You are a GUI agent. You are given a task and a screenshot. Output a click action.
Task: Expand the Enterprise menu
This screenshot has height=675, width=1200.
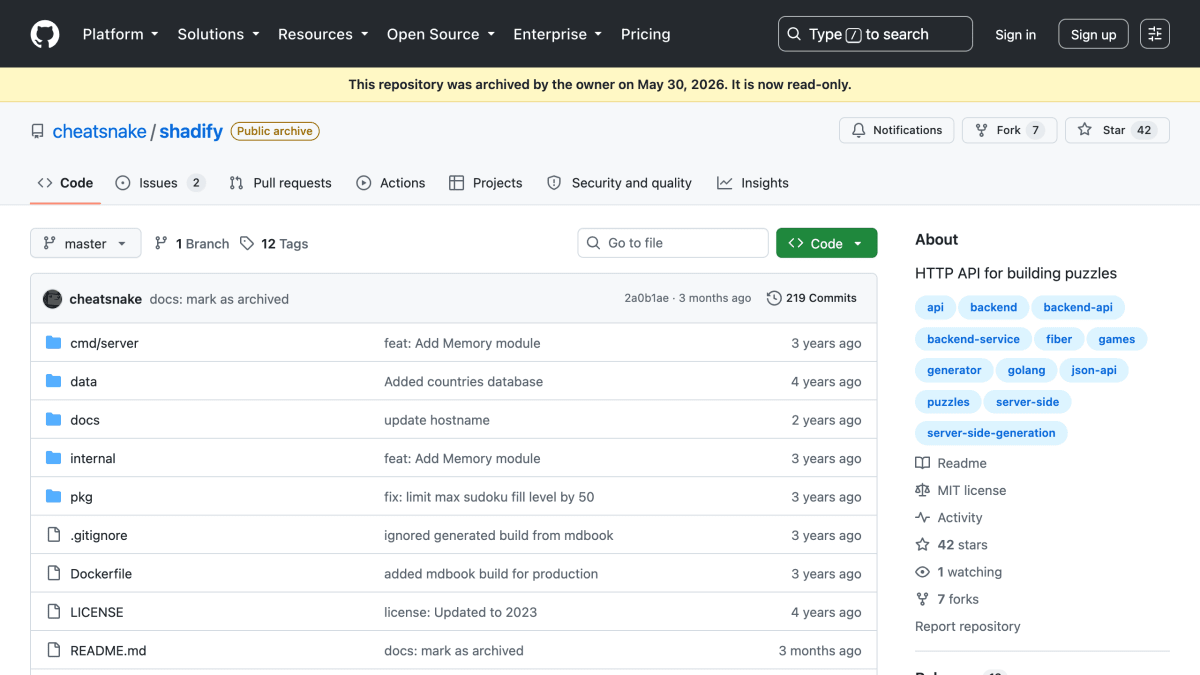coord(557,34)
